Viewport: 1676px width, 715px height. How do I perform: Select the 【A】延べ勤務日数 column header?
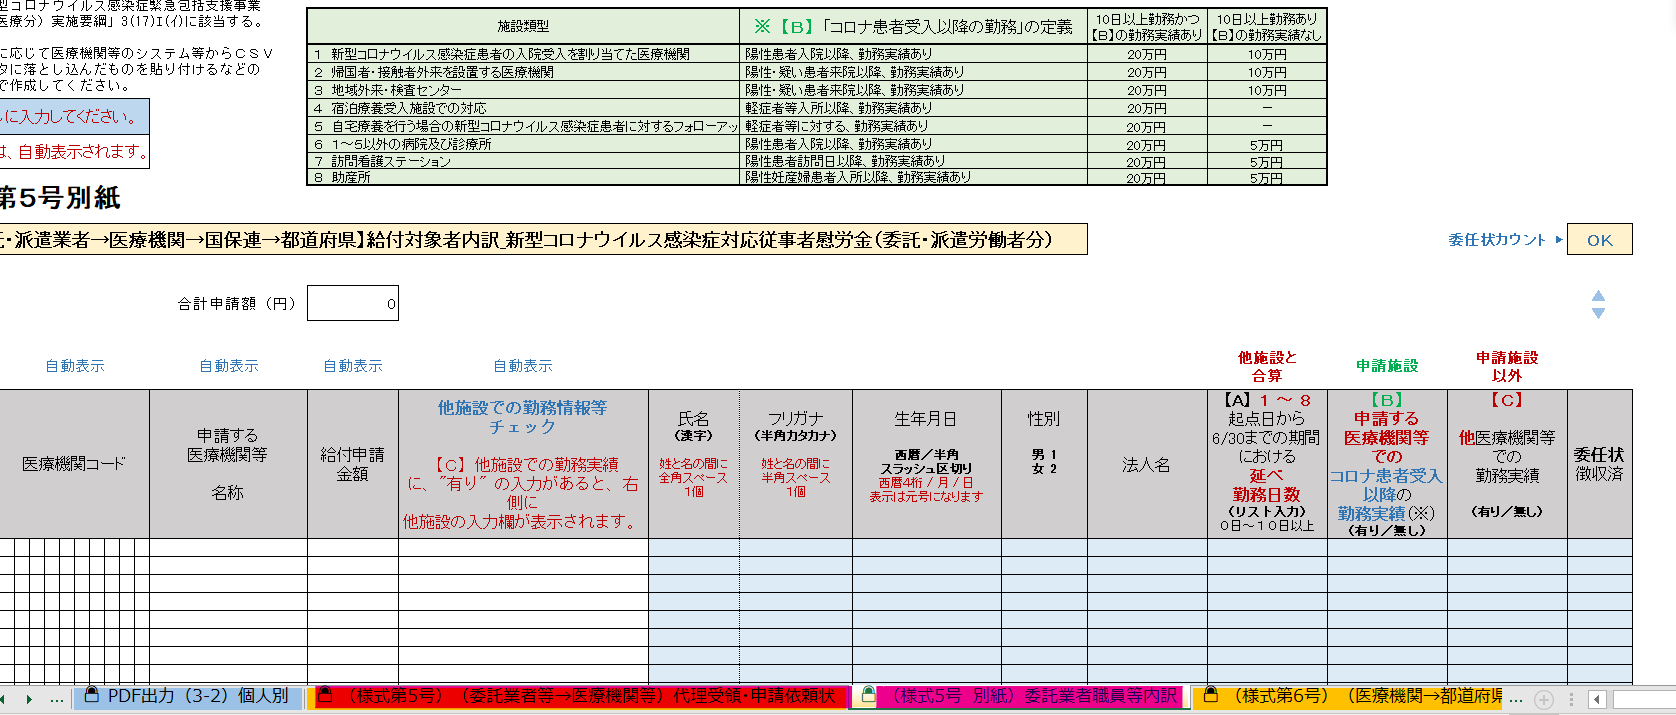[1267, 464]
